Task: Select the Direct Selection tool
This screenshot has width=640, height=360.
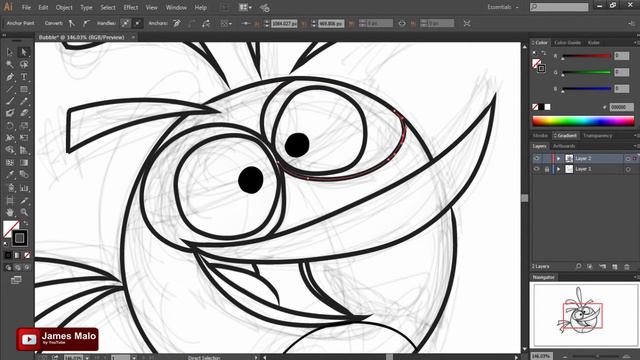Action: click(24, 52)
